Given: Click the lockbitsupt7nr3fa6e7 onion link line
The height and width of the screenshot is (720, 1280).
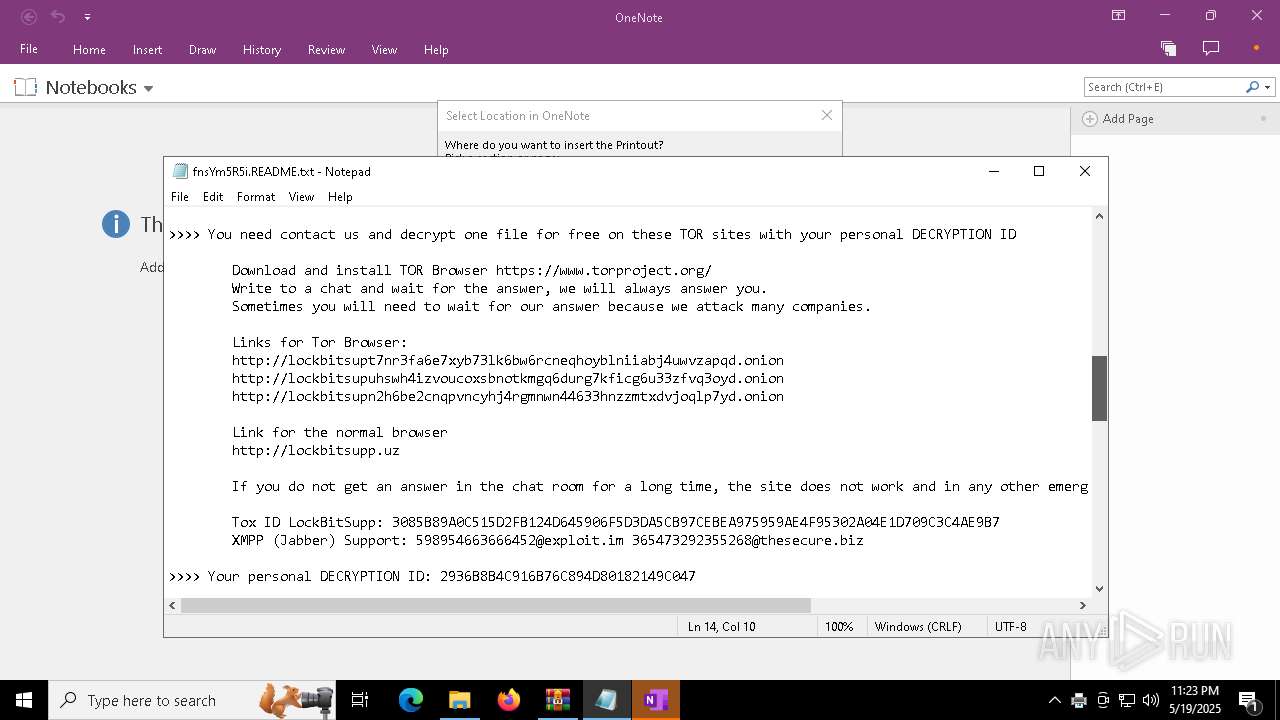Looking at the screenshot, I should [x=508, y=360].
